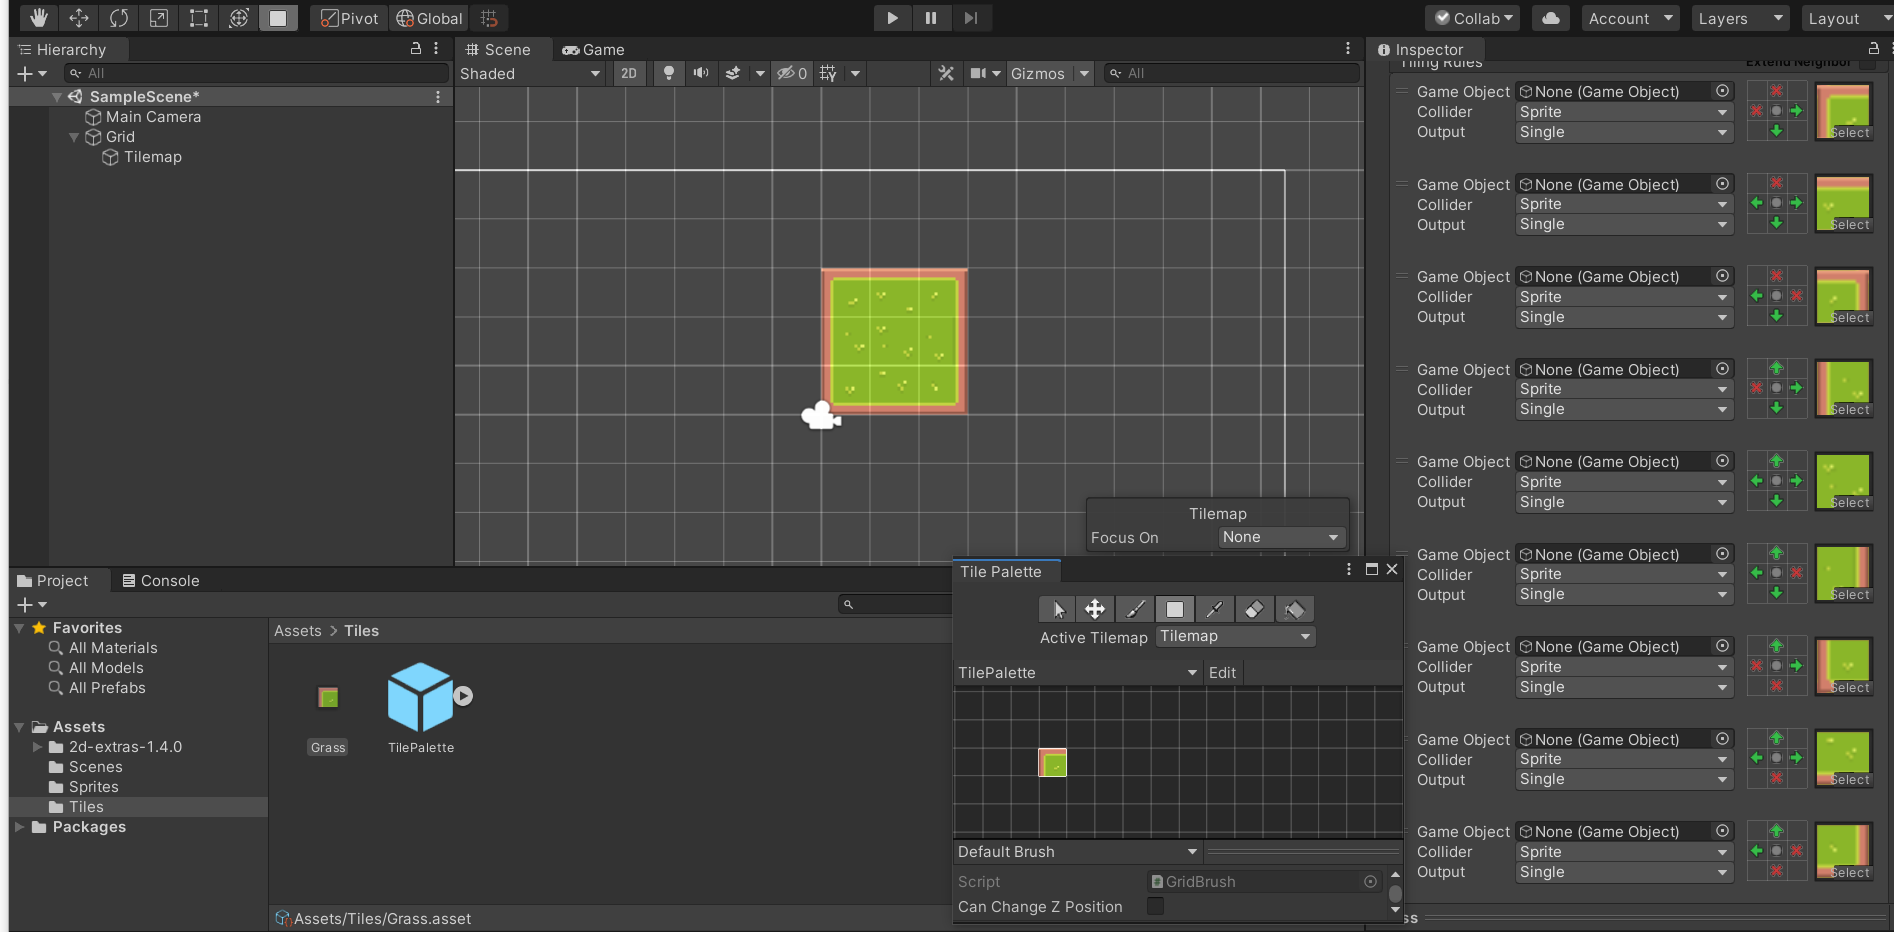Choose the Move selection tool in Tile Palette

[x=1095, y=609]
